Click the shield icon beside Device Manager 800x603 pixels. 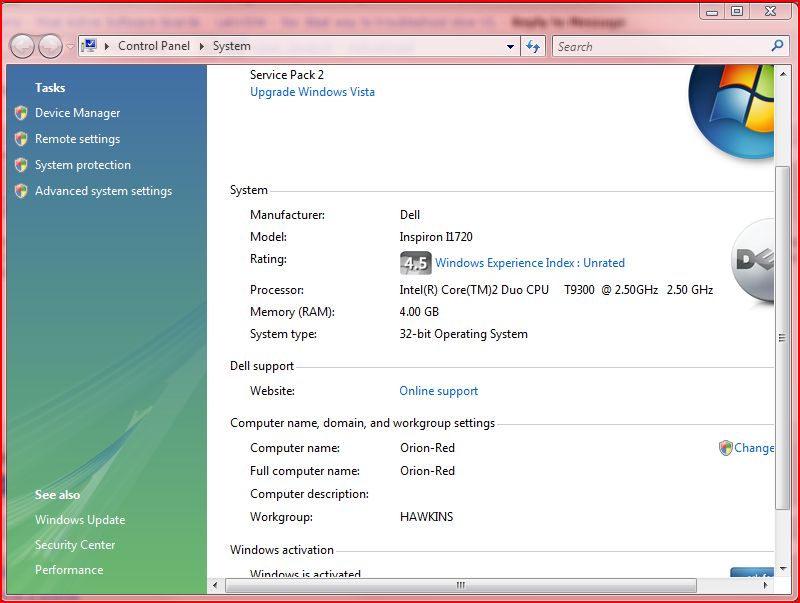click(21, 113)
